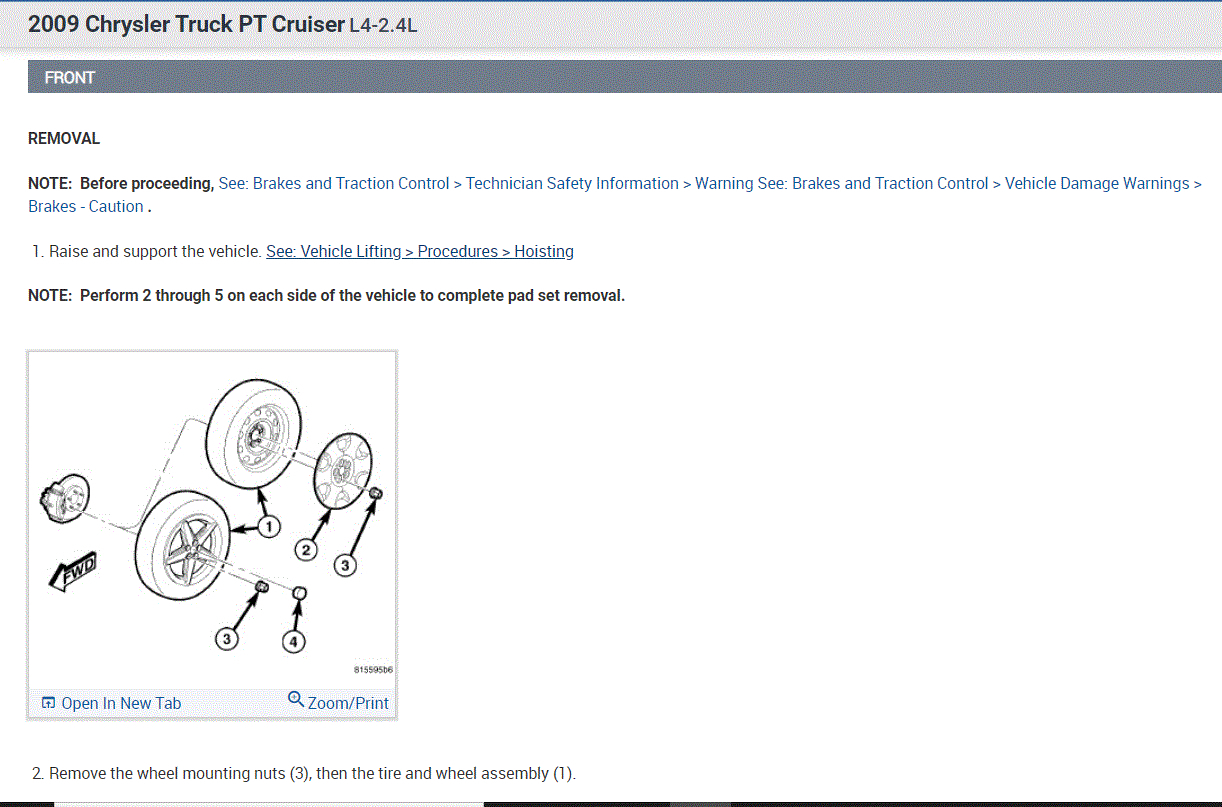Click the figure number 815595b6
The image size is (1222, 807).
[373, 670]
